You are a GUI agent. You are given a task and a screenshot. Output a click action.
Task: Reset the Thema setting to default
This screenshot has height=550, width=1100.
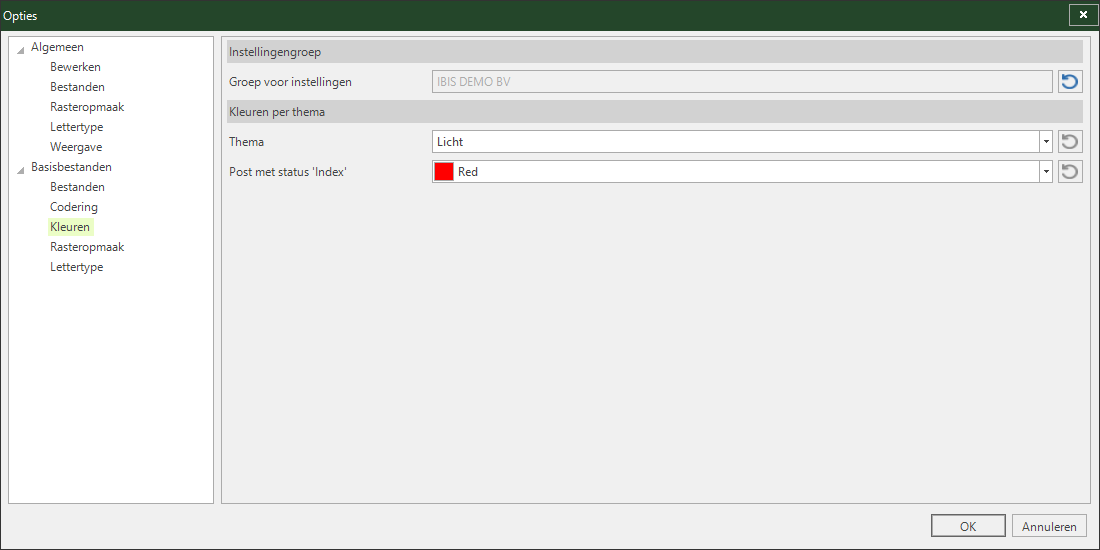(1070, 142)
